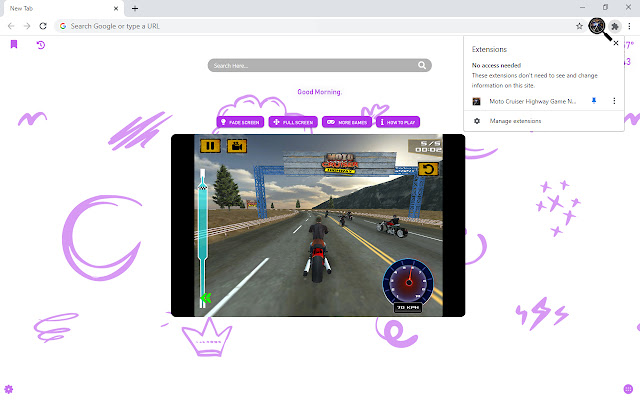640x400 pixels.
Task: Reload the current page
Action: (43, 26)
